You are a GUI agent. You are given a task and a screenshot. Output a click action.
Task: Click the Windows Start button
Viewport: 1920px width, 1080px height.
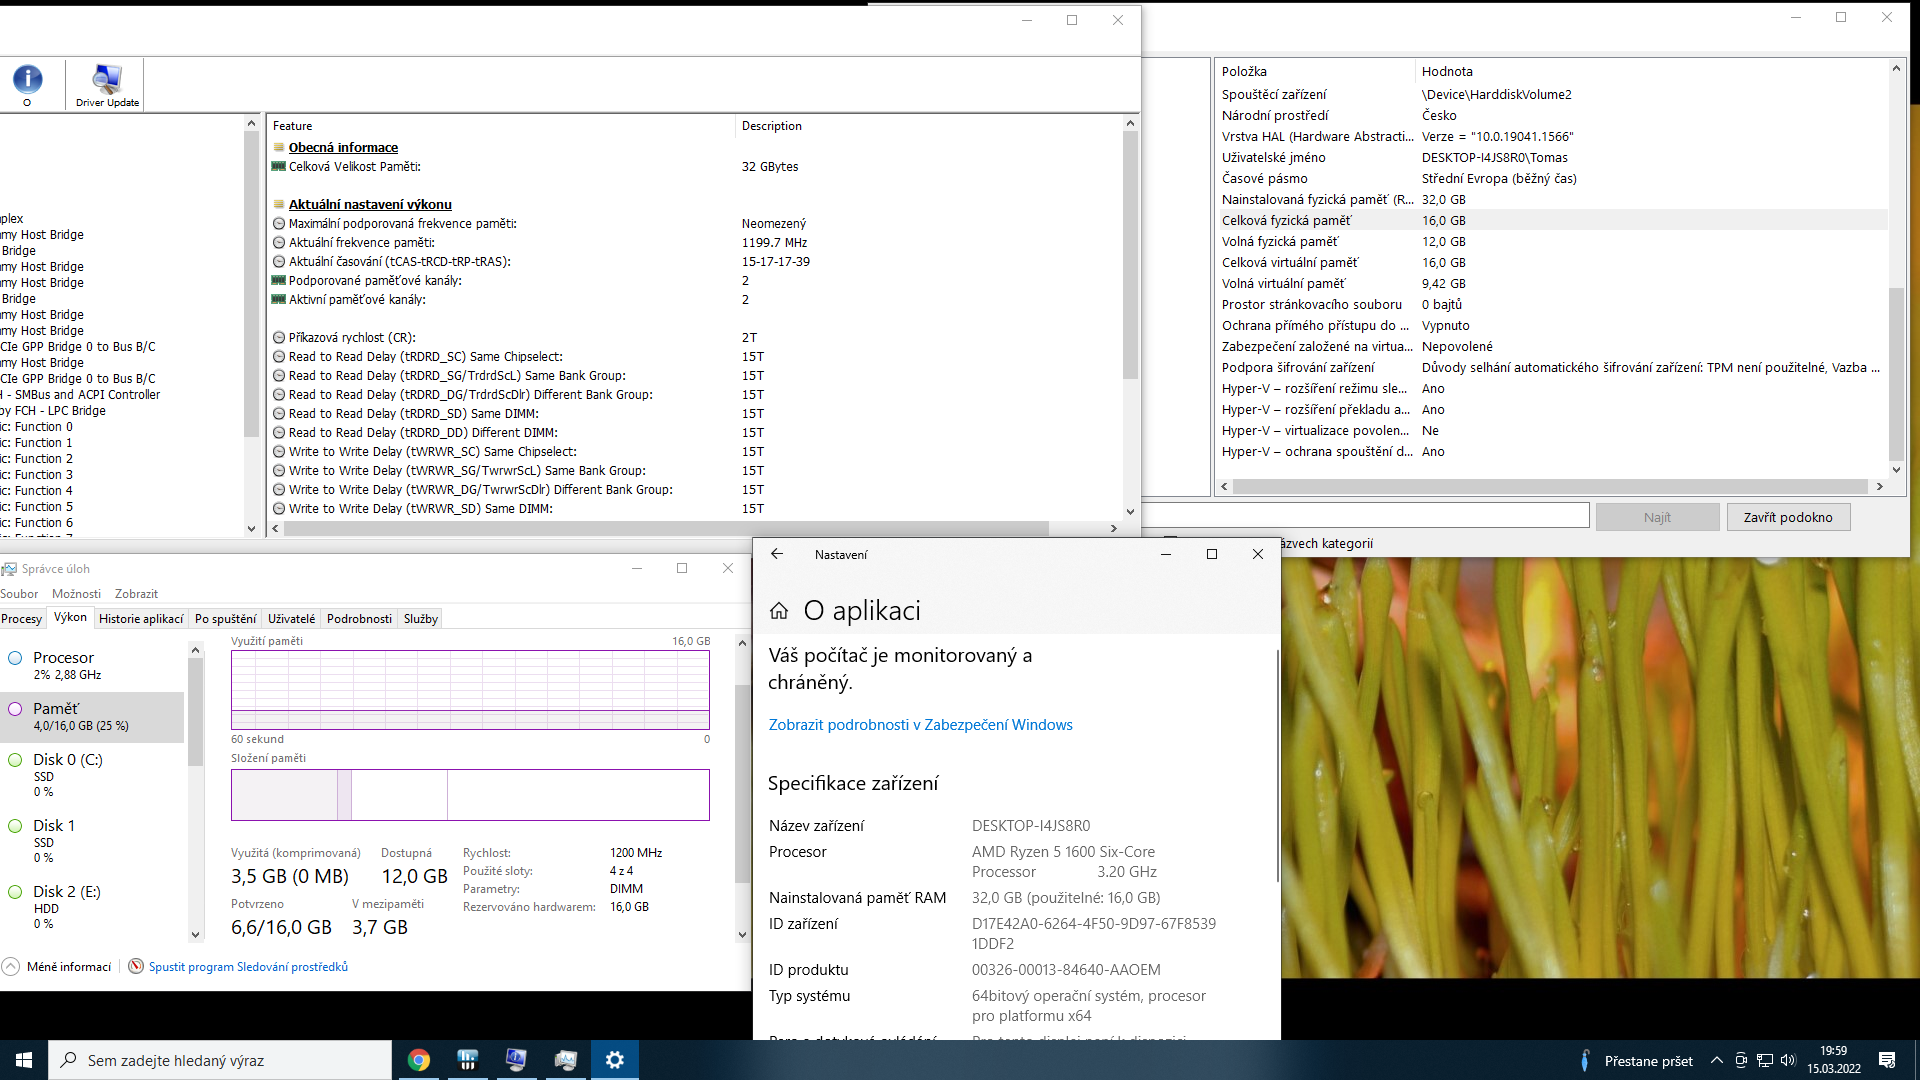coord(24,1060)
